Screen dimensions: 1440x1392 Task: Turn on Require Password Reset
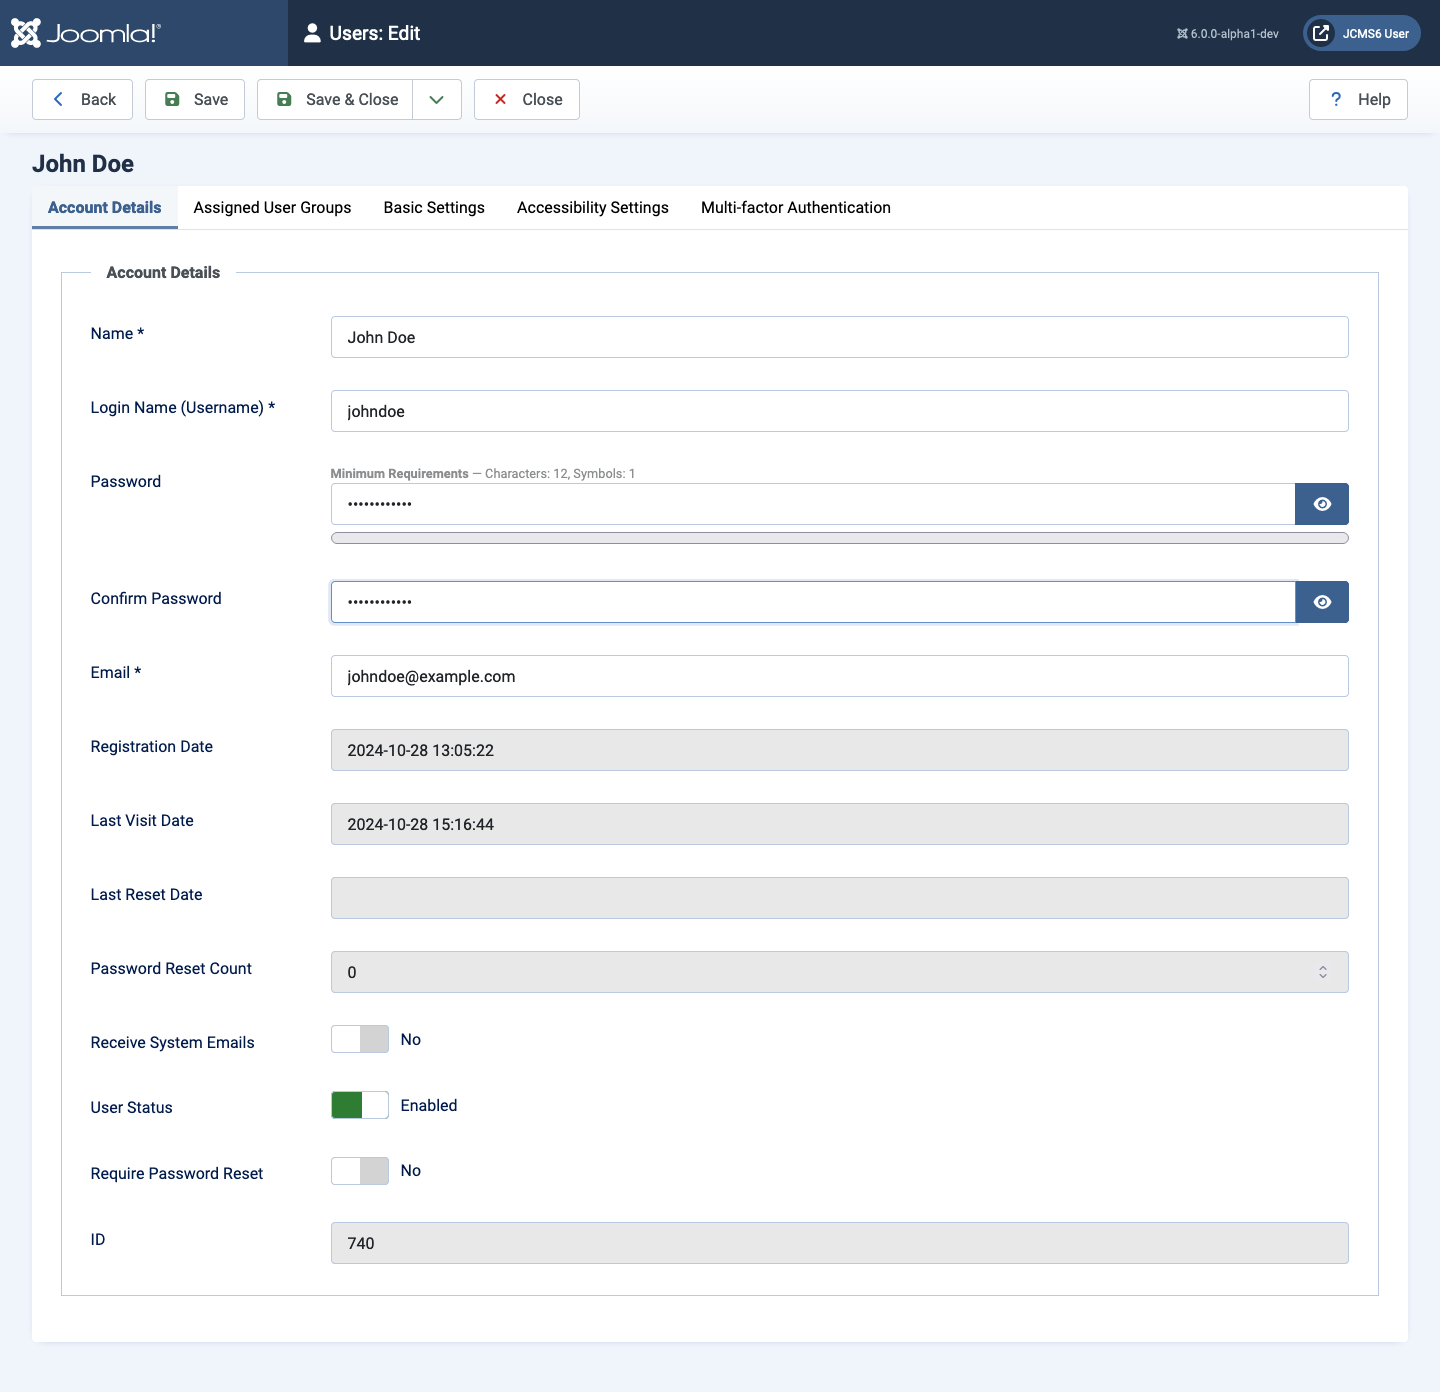tap(359, 1171)
